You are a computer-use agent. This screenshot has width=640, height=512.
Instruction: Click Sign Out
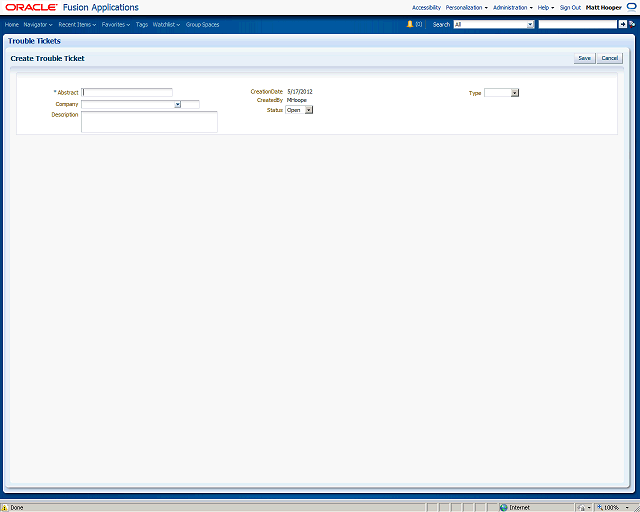570,7
